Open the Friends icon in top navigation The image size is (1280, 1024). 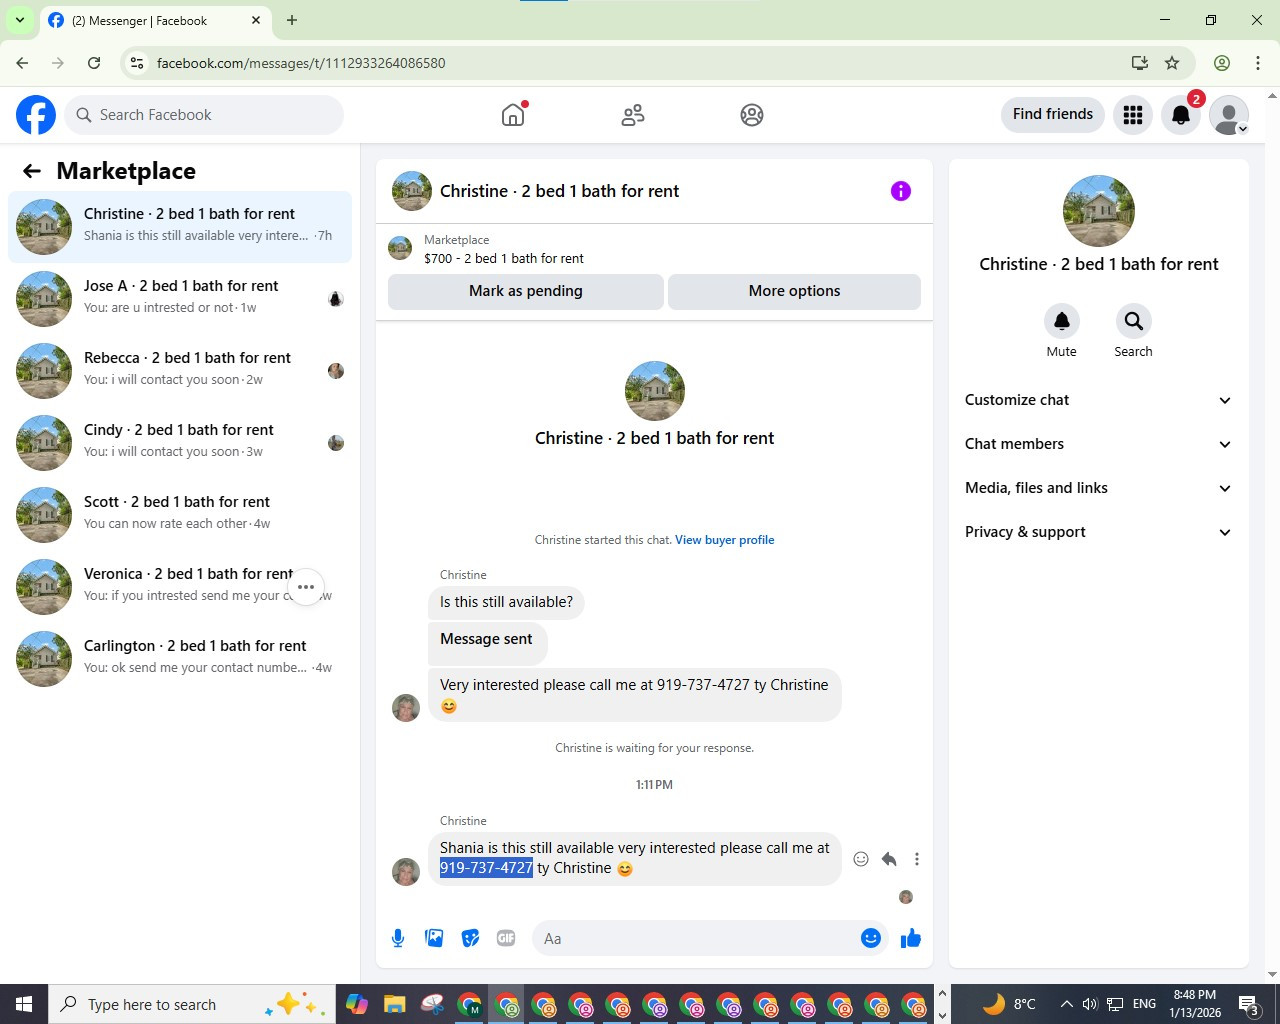coord(633,115)
